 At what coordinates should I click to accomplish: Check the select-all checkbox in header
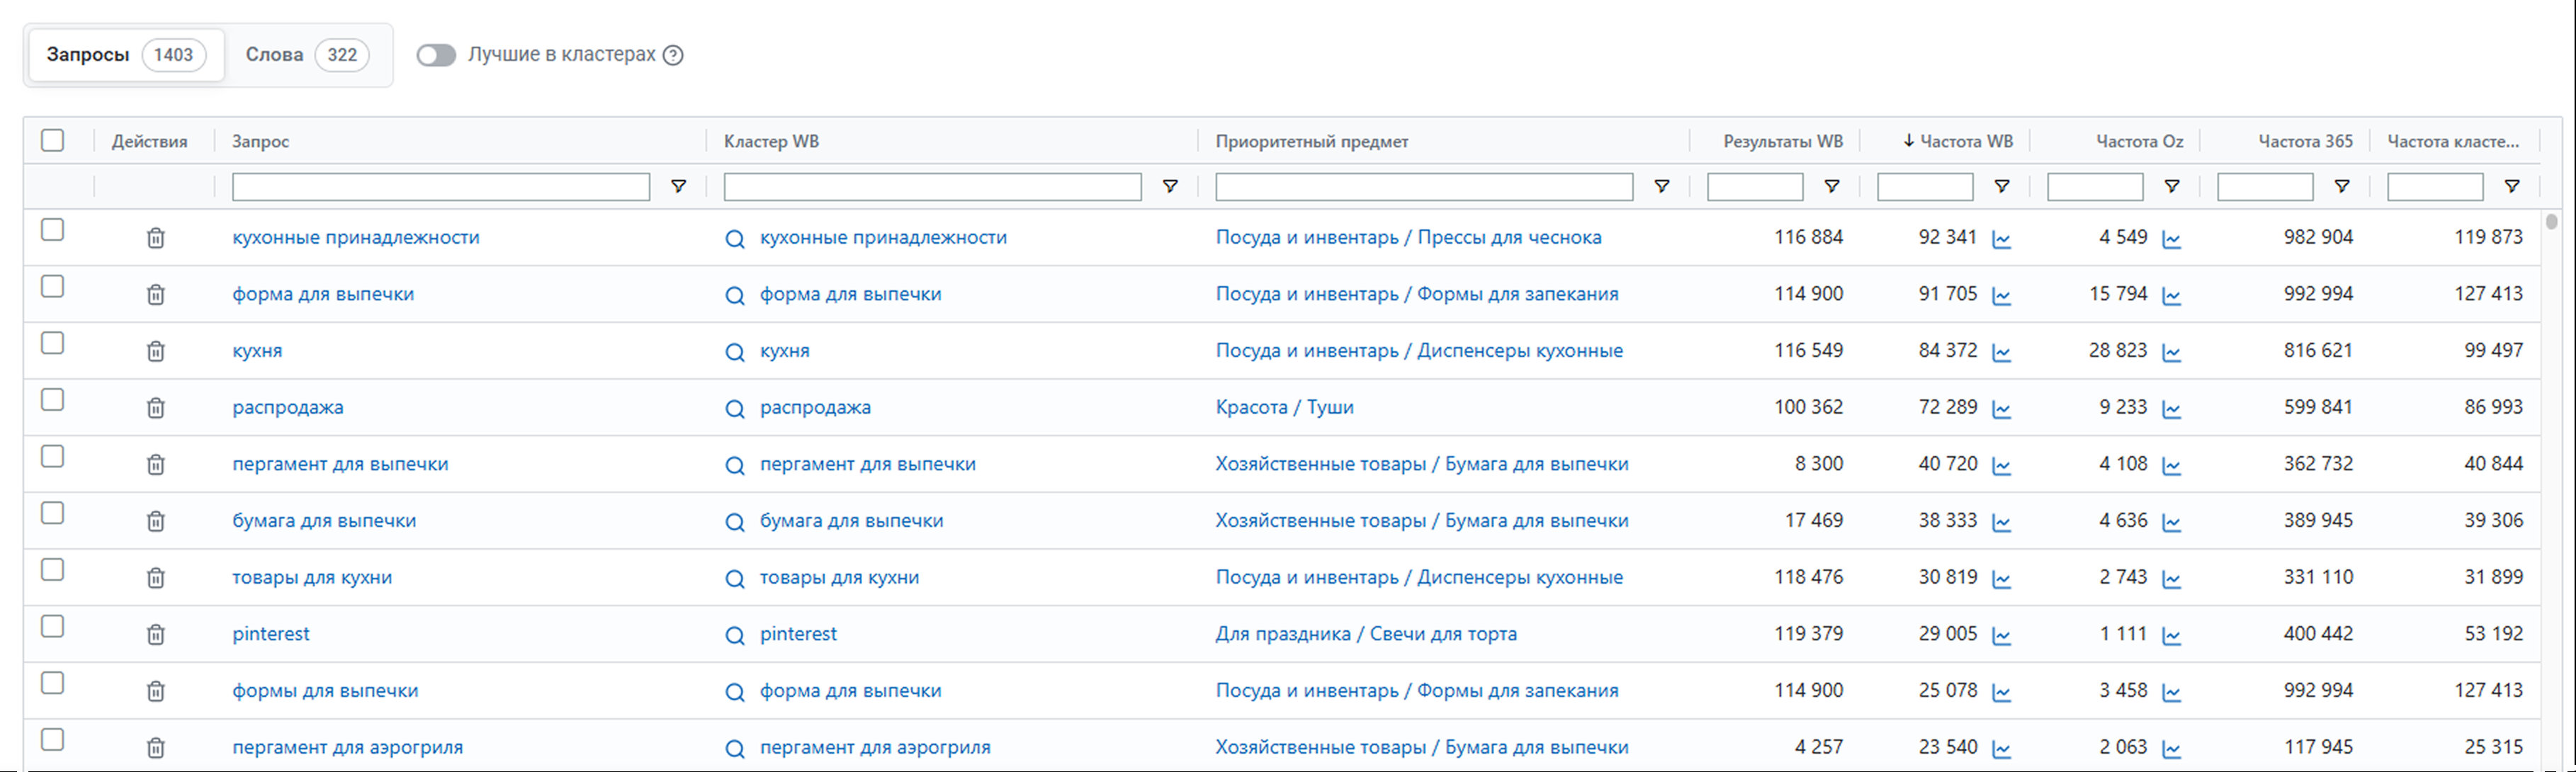53,140
